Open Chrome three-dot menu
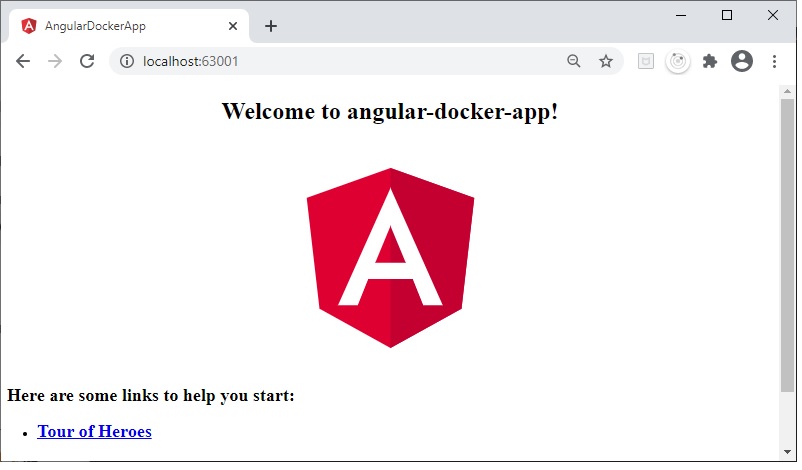 click(774, 61)
